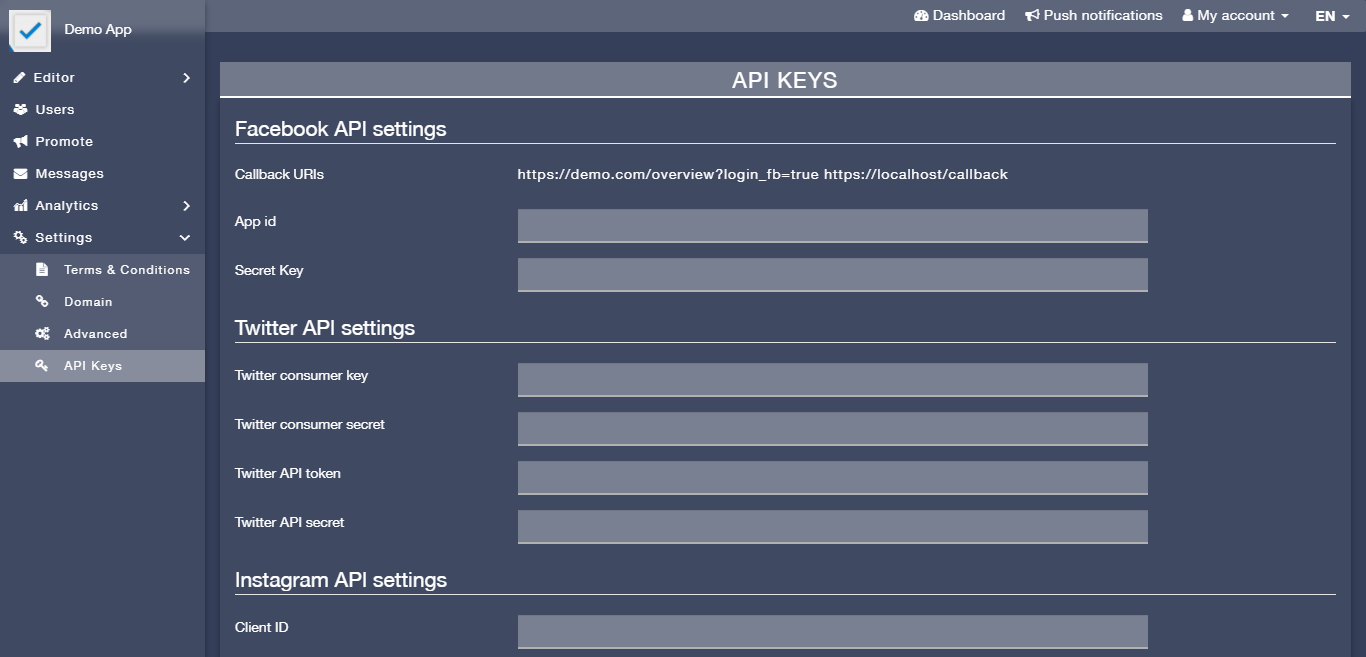
Task: Click the Settings gears icon
Action: (x=20, y=238)
